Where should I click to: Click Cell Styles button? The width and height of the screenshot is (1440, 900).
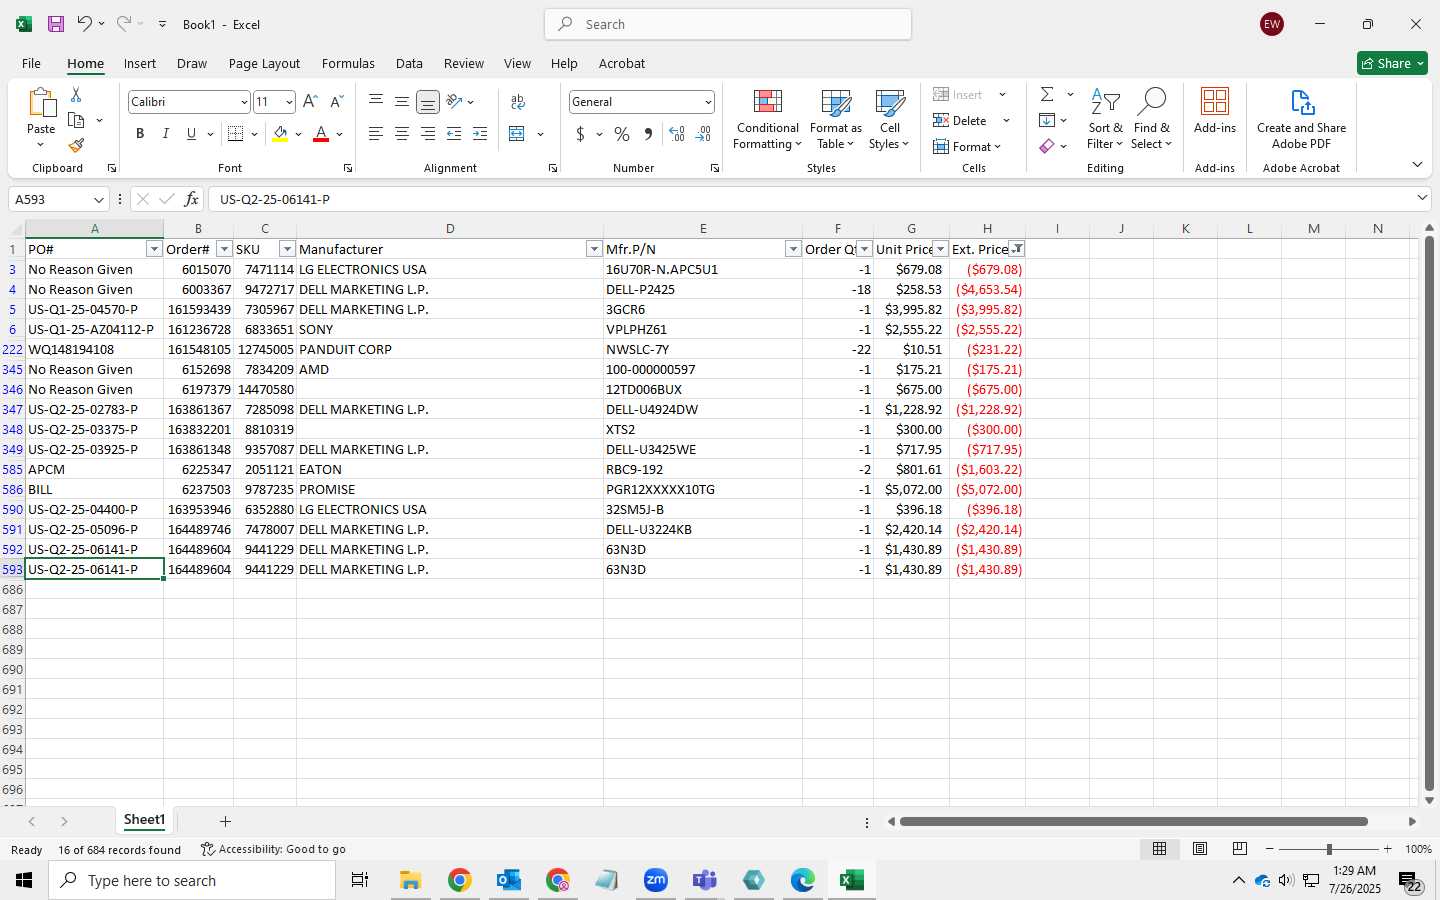pos(889,119)
